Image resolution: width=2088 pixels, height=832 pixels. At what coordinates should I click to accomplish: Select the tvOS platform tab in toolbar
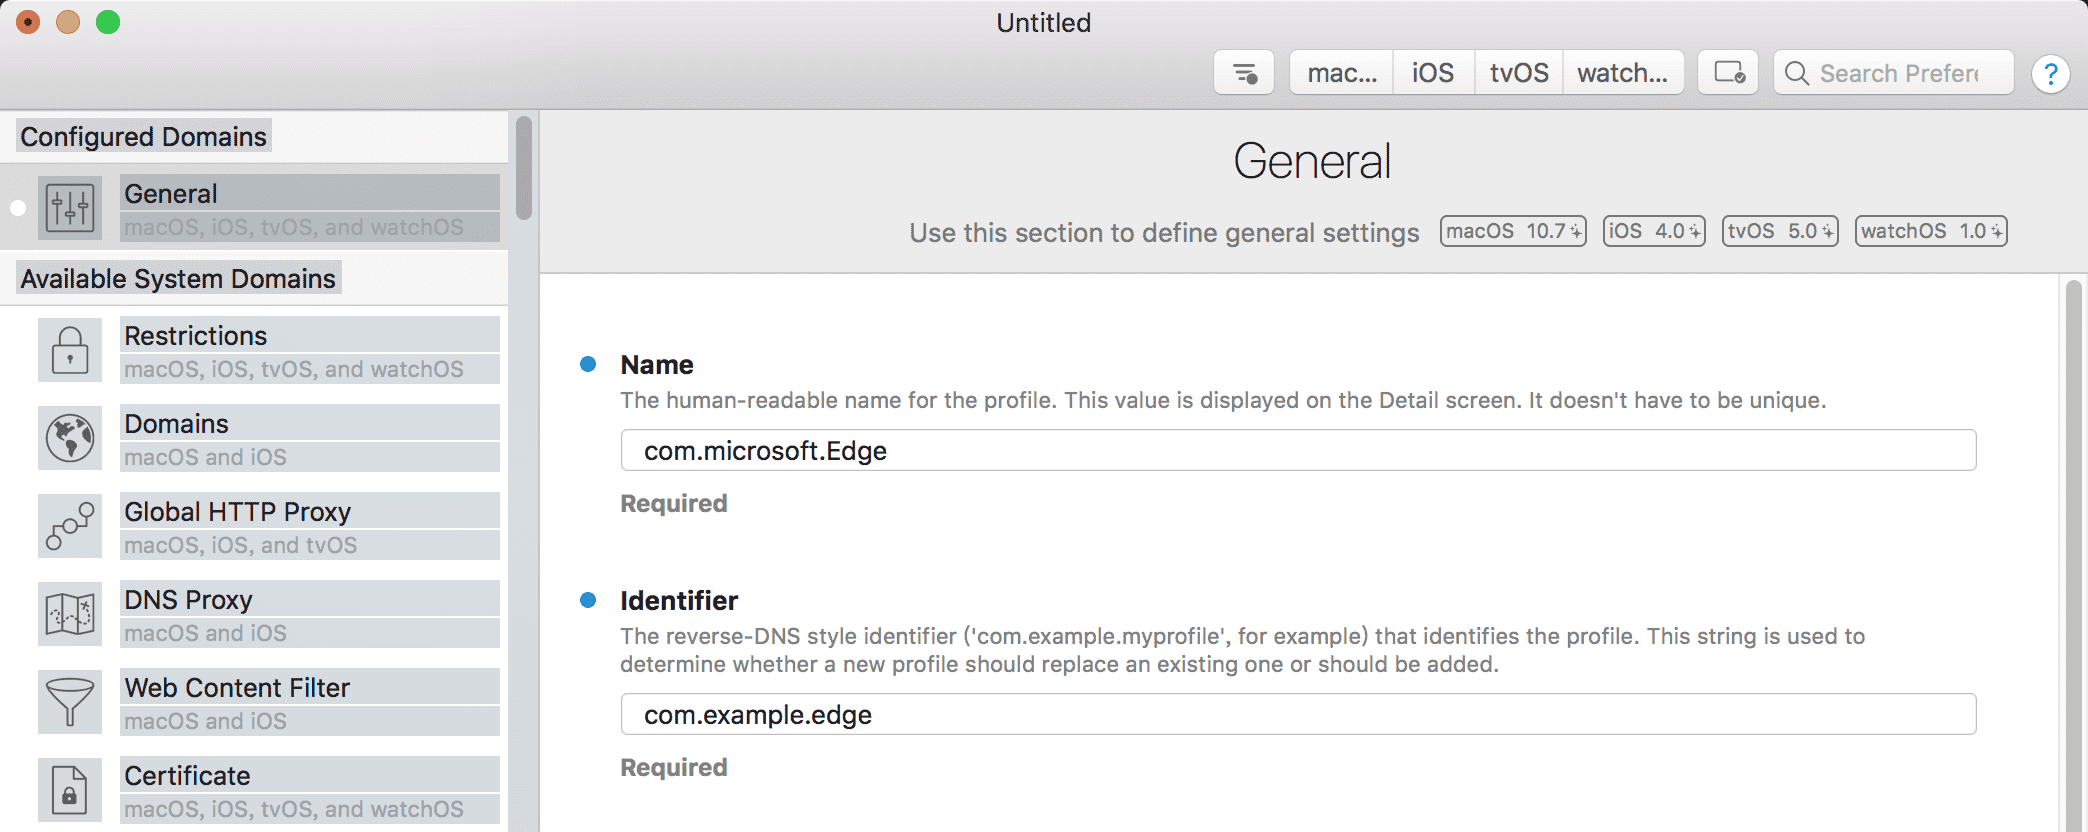click(1519, 73)
